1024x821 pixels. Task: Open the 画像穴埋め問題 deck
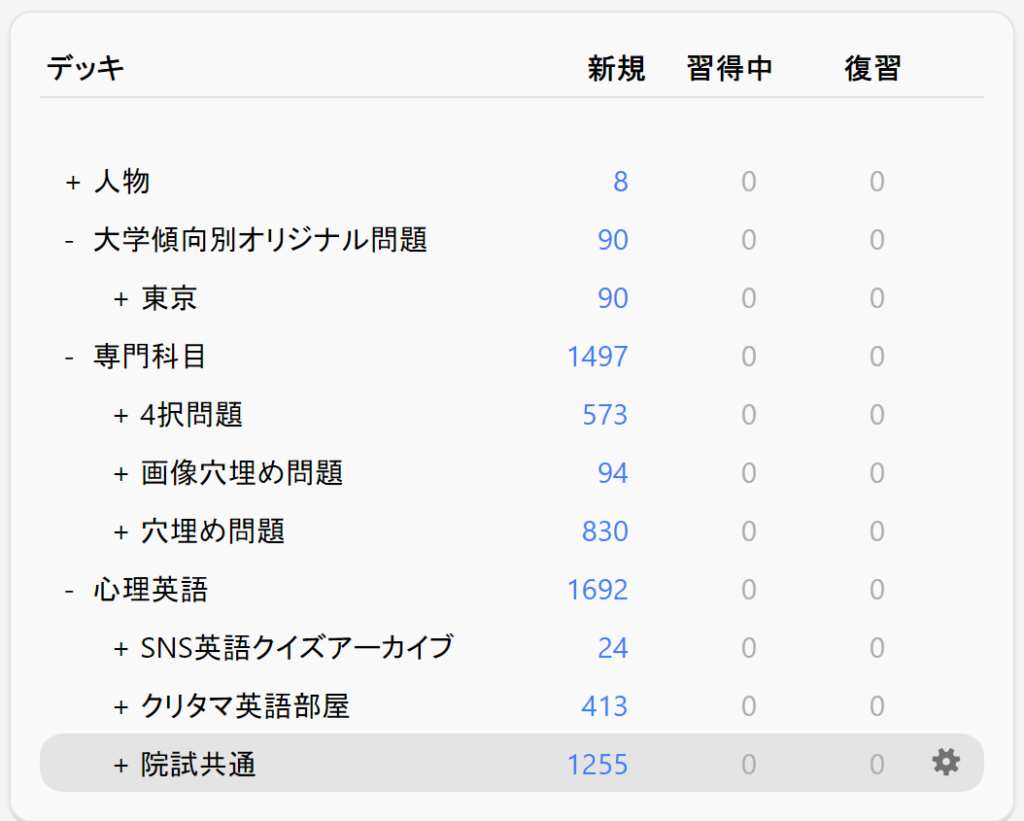coord(242,473)
